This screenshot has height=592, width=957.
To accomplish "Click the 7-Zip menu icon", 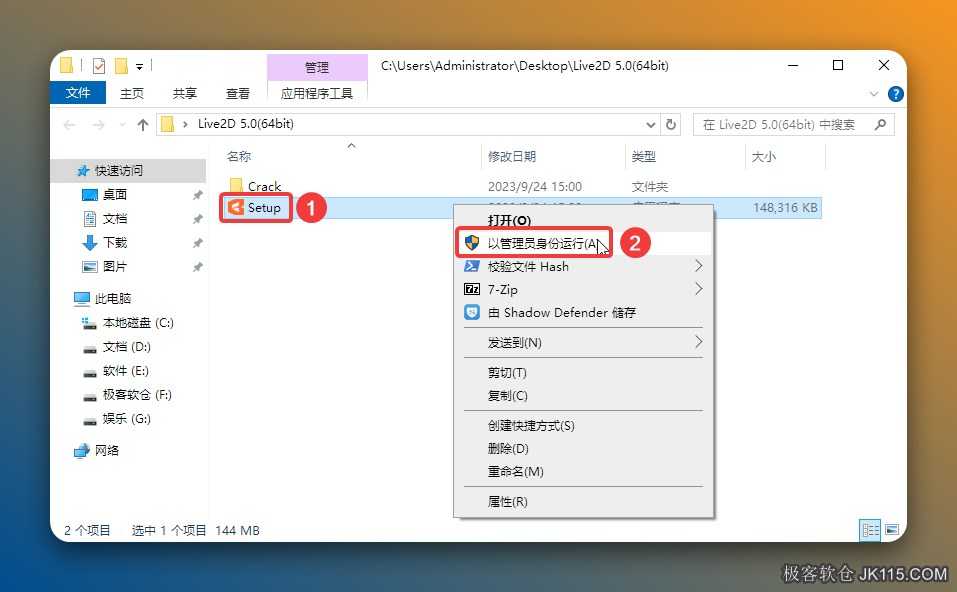I will 472,289.
